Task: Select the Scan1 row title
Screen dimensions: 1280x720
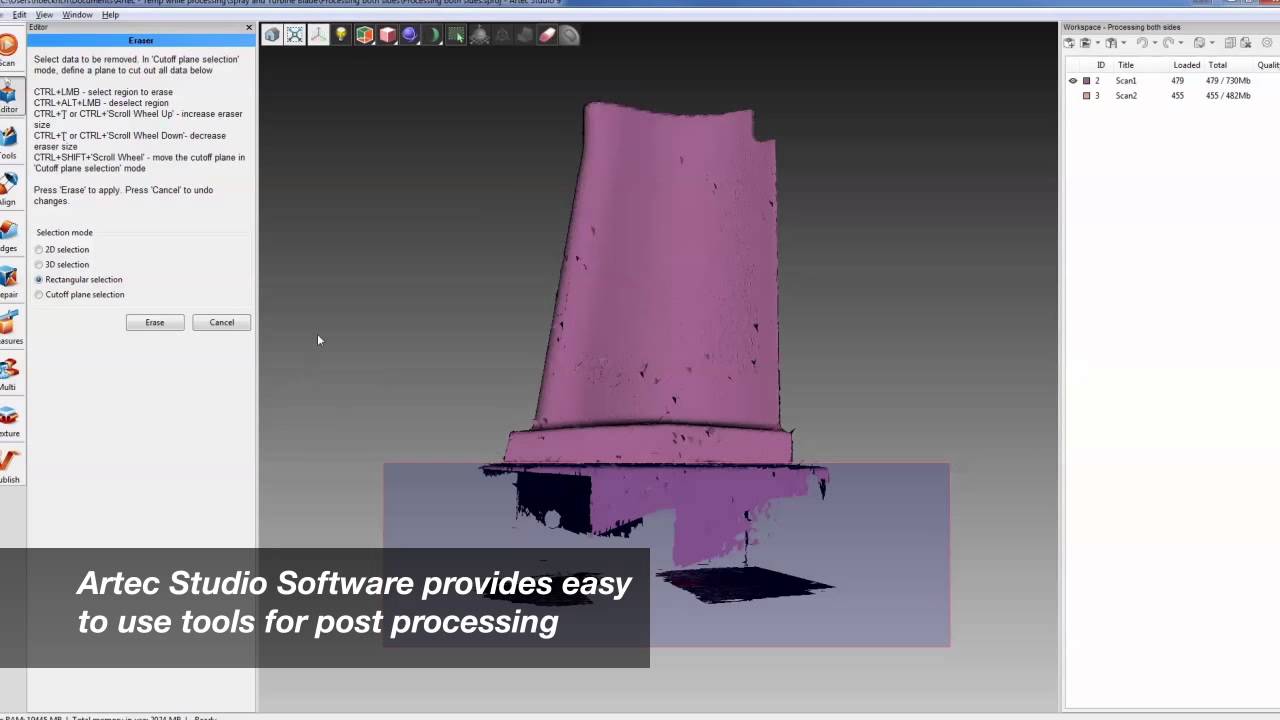Action: pos(1126,81)
